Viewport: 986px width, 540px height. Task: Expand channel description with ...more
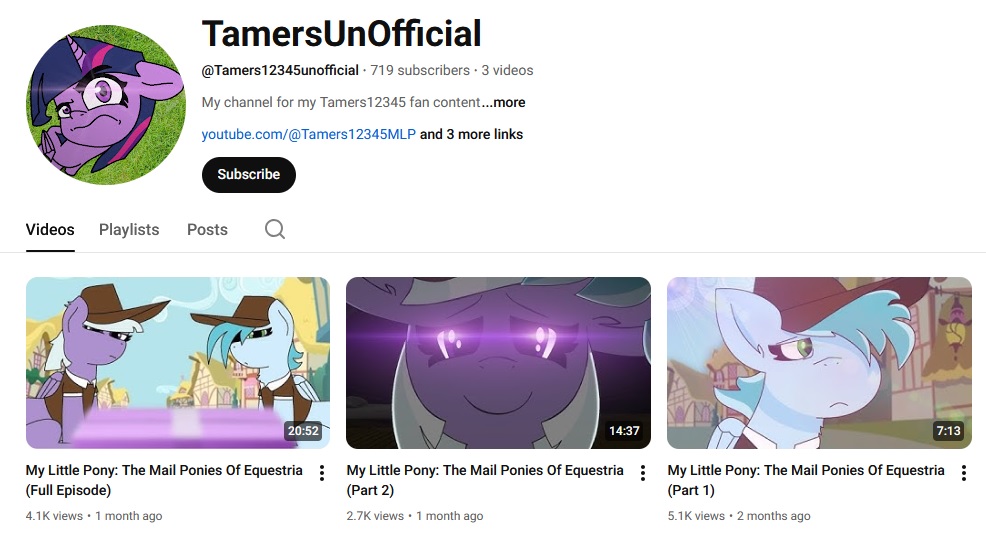[503, 102]
